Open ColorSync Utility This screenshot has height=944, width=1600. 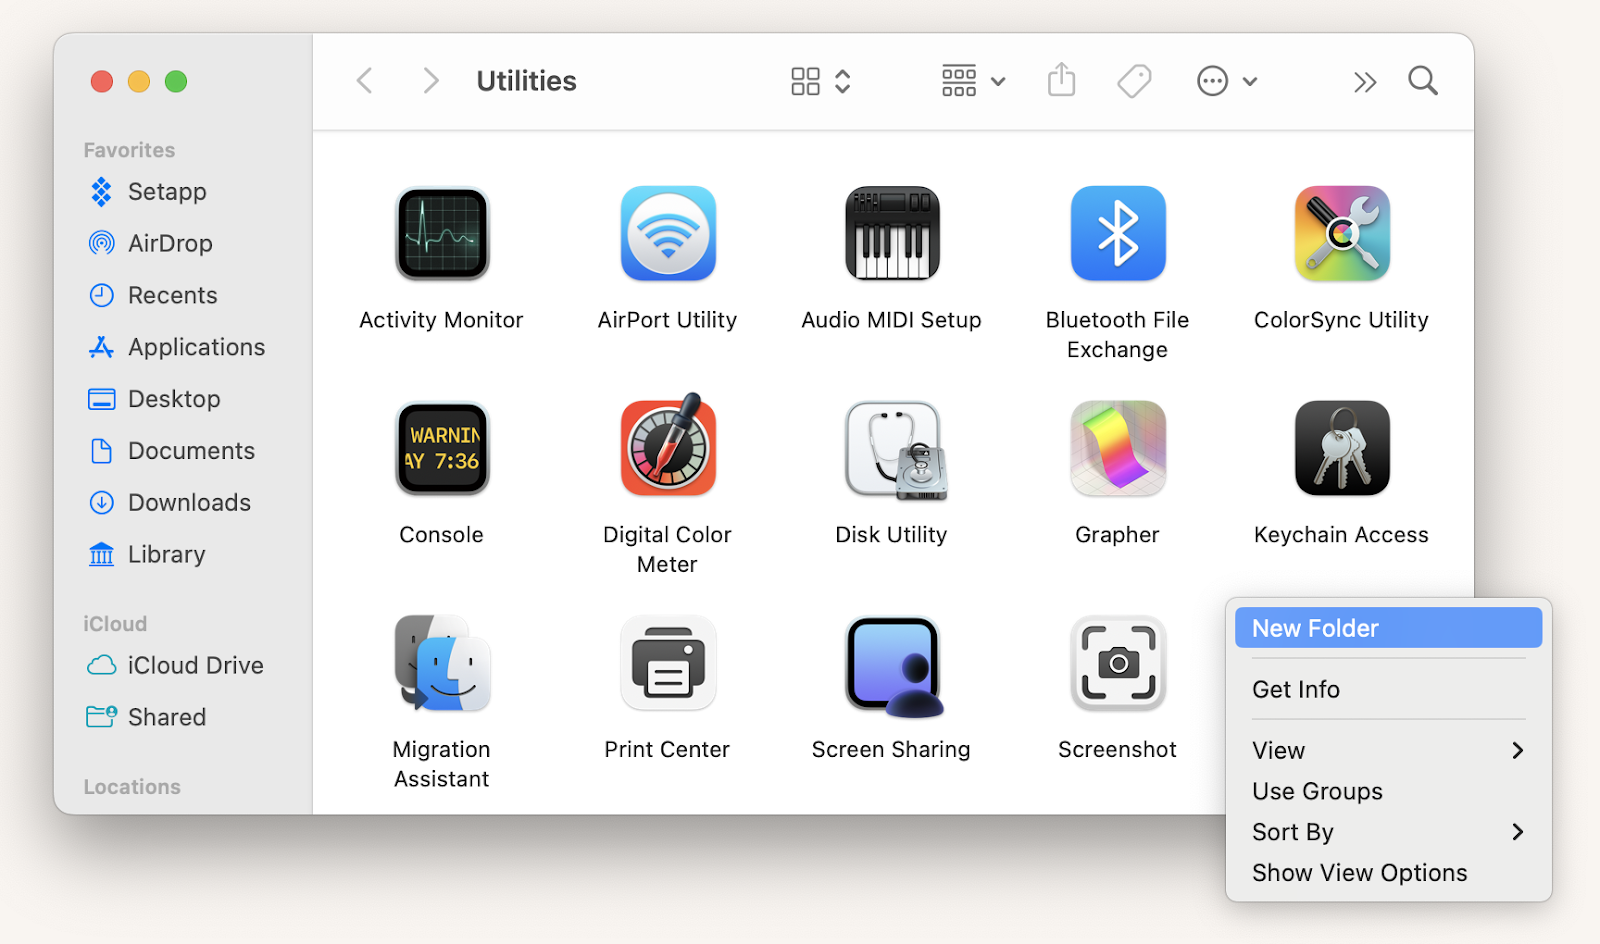click(1341, 233)
